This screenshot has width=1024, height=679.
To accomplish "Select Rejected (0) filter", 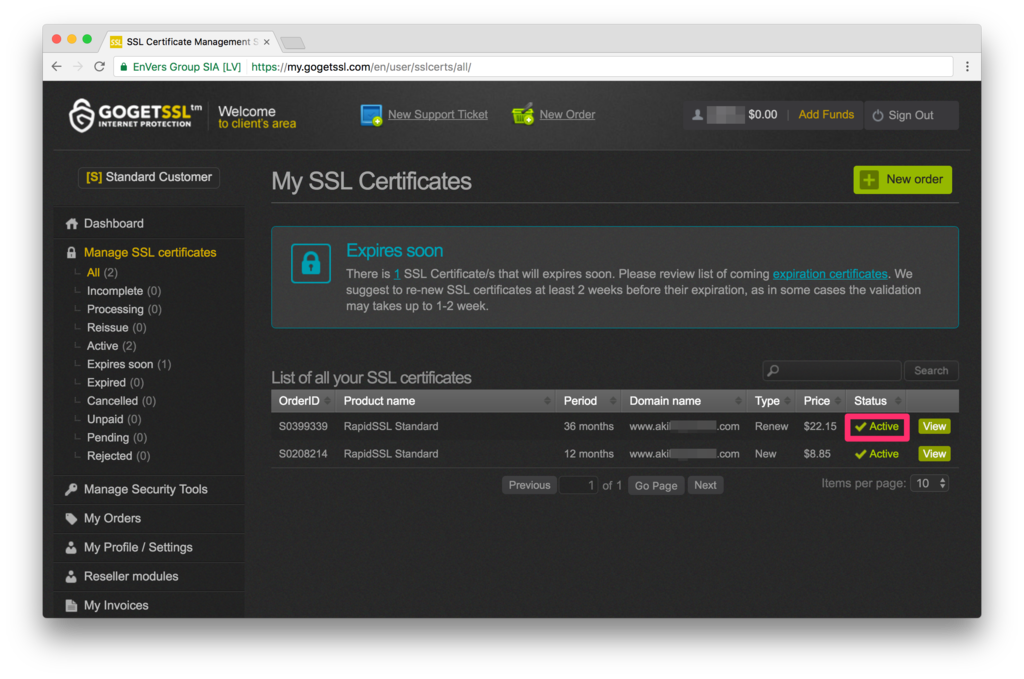I will point(118,456).
